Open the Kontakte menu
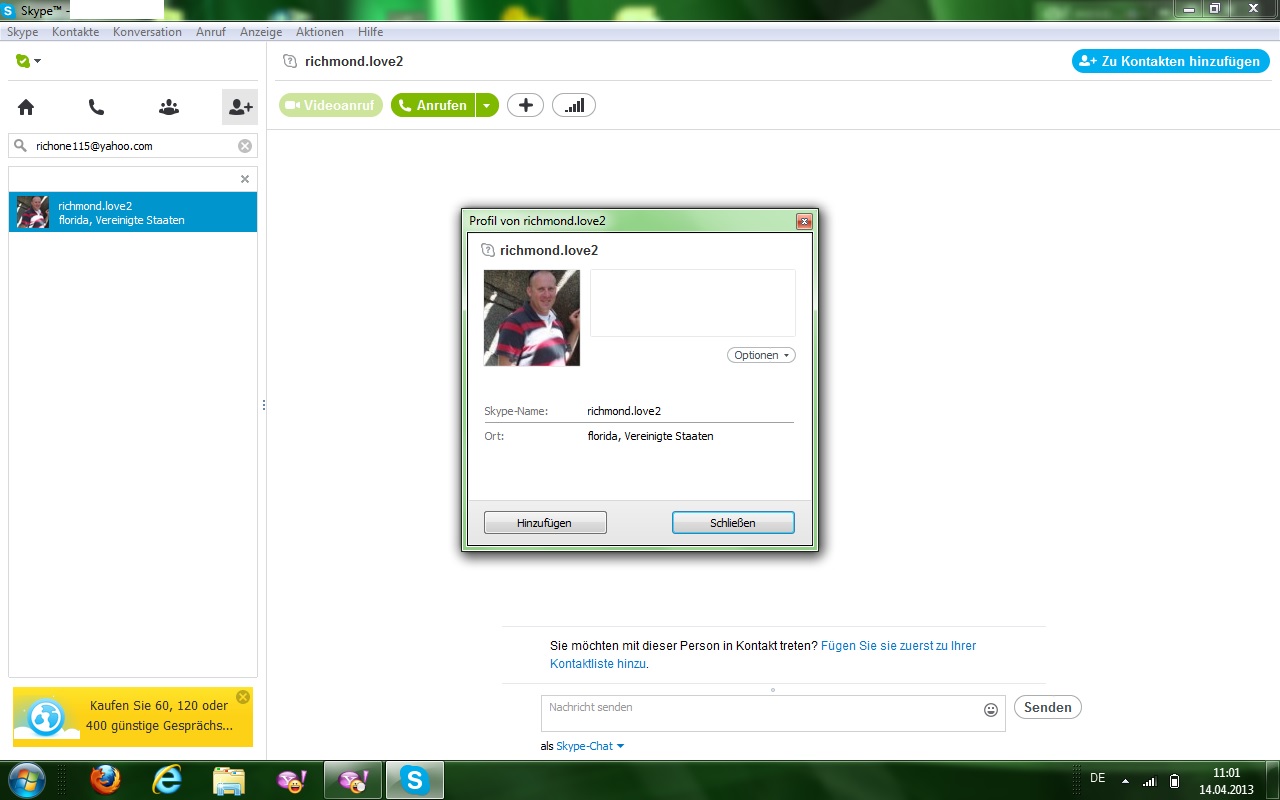Screen dimensions: 1280x800 tap(75, 32)
